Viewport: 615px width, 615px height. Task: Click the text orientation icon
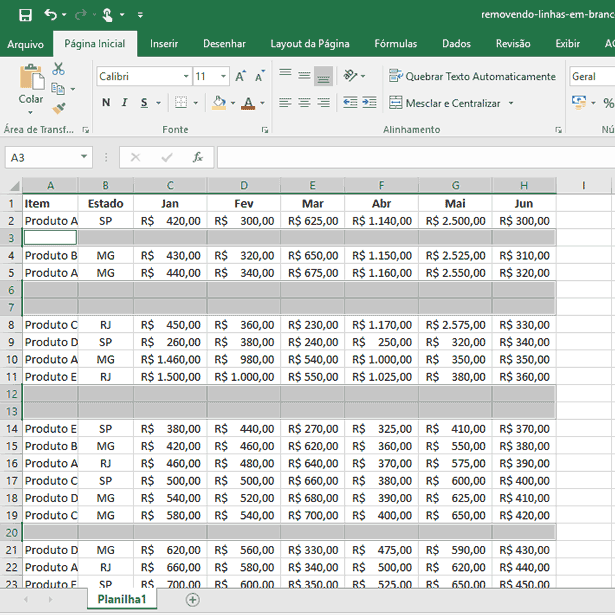(350, 75)
